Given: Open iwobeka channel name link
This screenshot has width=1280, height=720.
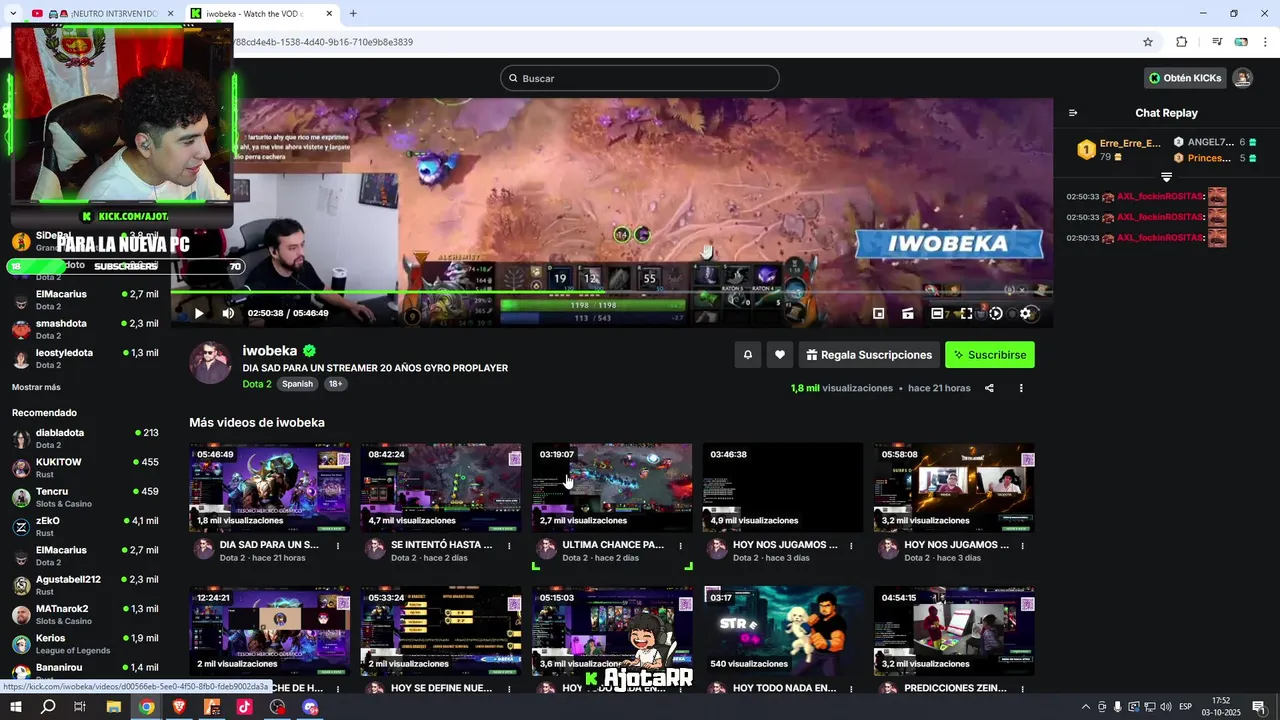Looking at the screenshot, I should pyautogui.click(x=270, y=351).
